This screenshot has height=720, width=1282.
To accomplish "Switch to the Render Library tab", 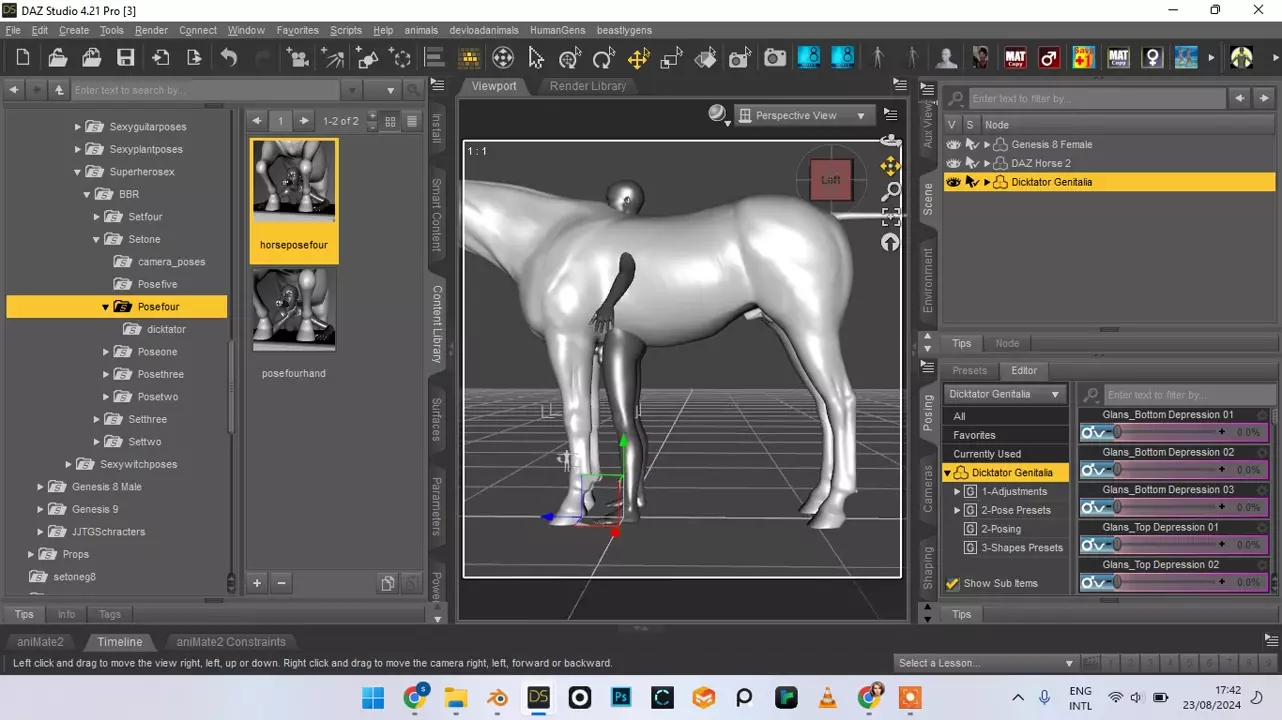I will coord(587,86).
